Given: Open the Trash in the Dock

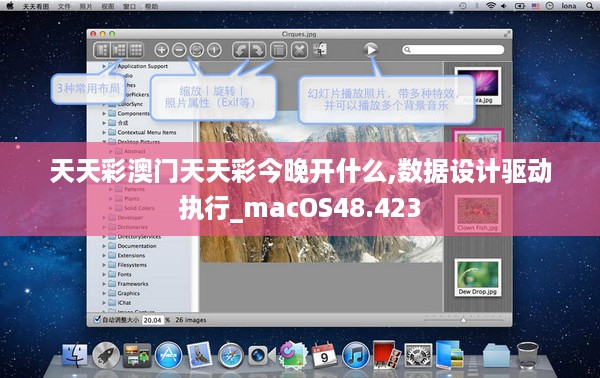Looking at the screenshot, I should (528, 355).
